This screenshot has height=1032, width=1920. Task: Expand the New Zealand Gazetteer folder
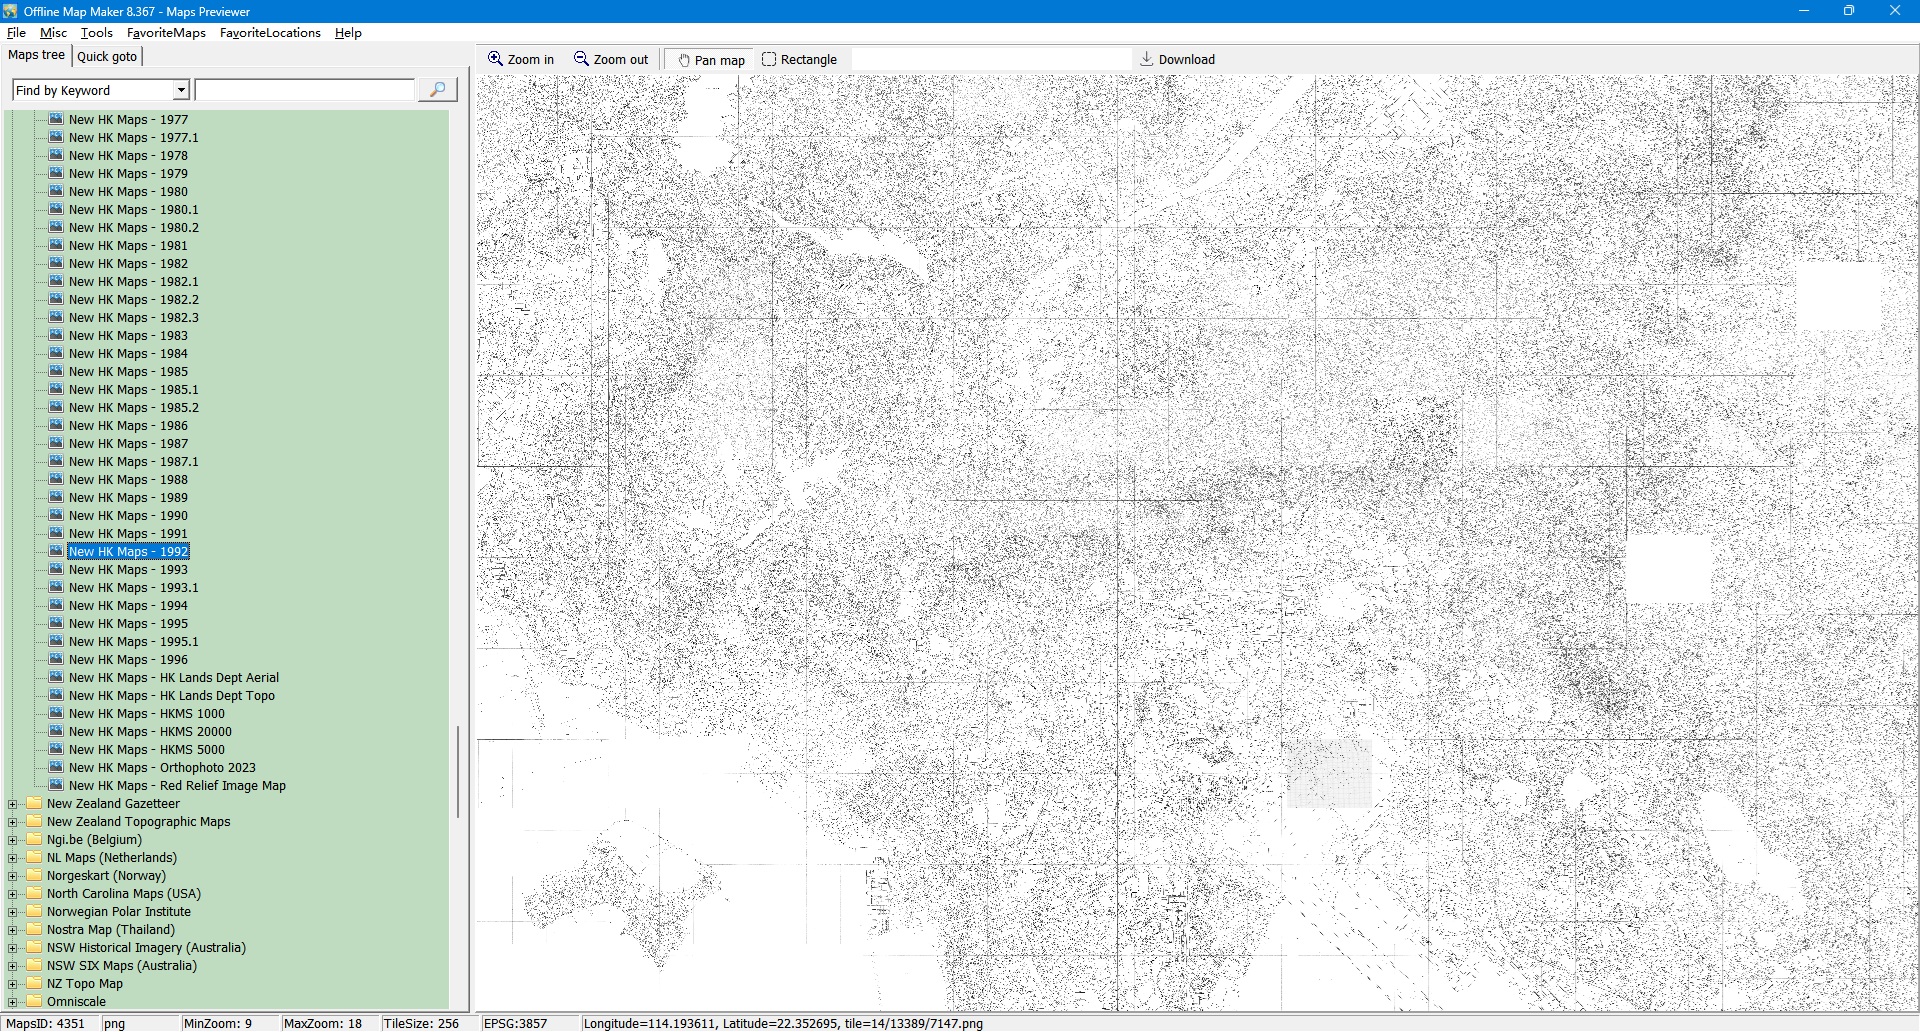(x=13, y=804)
